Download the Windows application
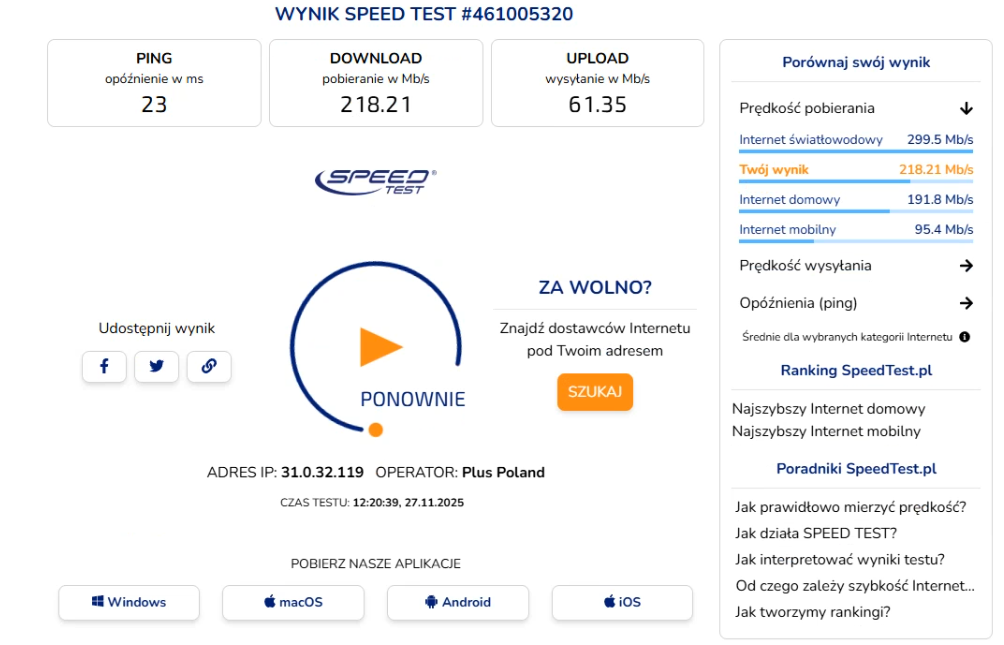Screen dimensions: 1004x645 (129, 602)
